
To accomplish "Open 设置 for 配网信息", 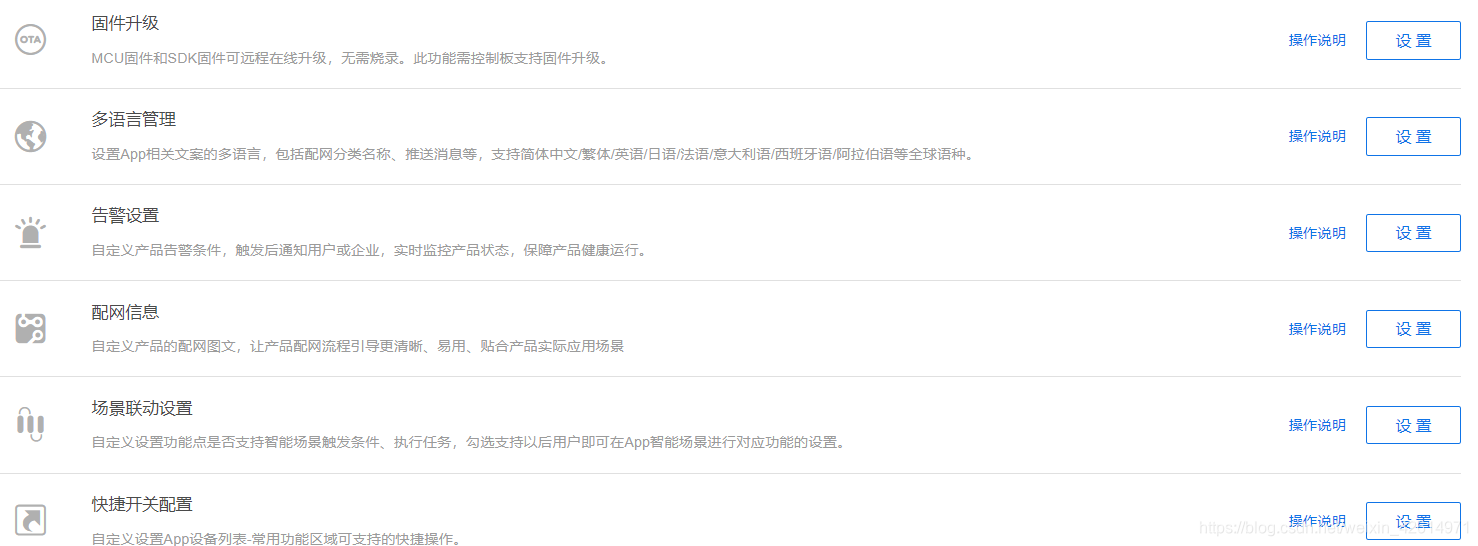I will [x=1413, y=329].
